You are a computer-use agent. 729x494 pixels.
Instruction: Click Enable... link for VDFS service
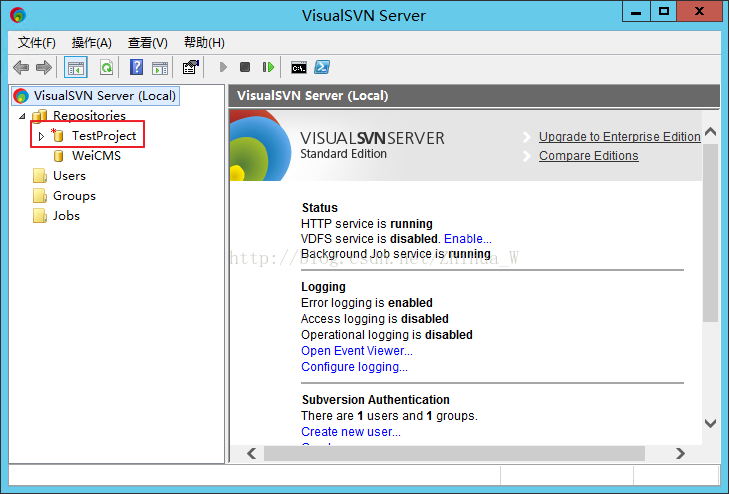click(x=468, y=239)
